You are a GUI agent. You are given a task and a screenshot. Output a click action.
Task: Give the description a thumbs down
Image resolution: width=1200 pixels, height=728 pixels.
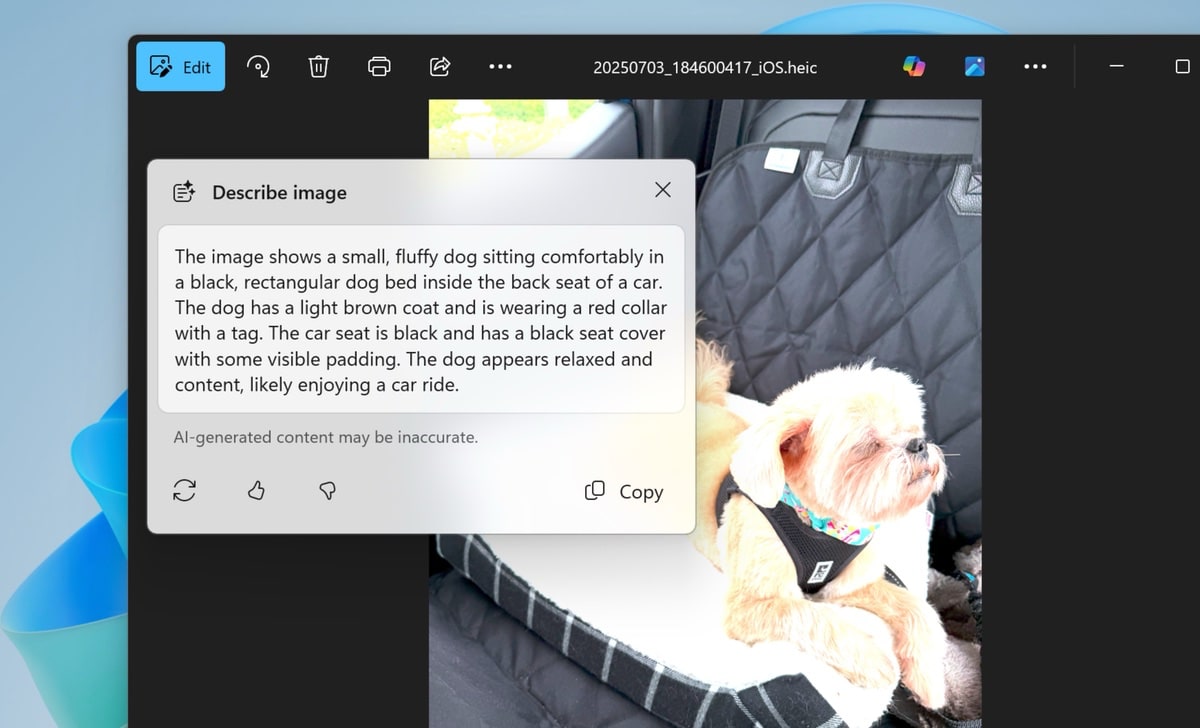pos(326,490)
